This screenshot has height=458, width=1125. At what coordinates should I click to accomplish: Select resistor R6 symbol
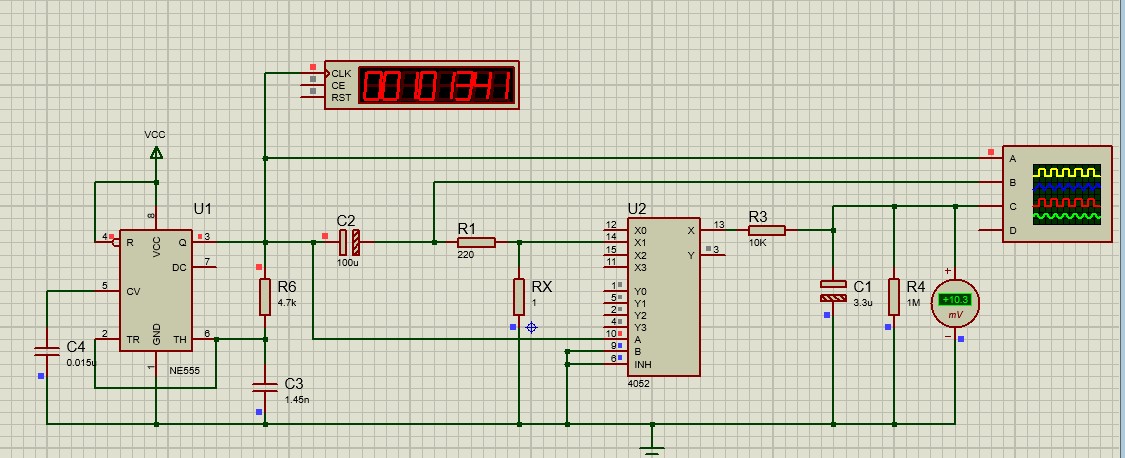pos(265,296)
